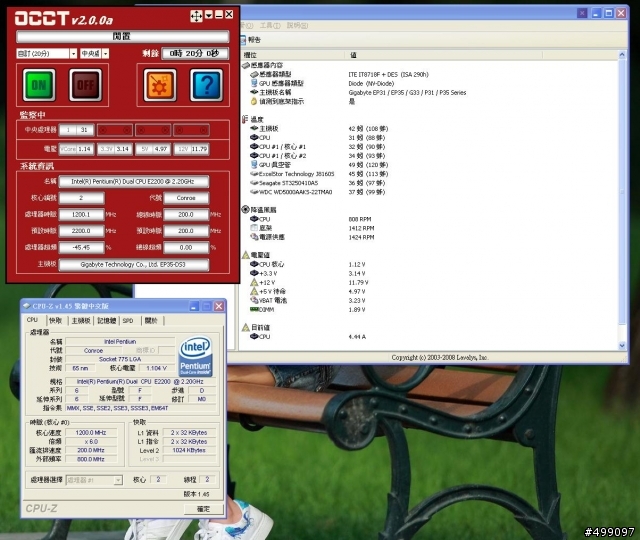640x540 pixels.
Task: Click the 底架 chassis fan row icon
Action: 254,228
